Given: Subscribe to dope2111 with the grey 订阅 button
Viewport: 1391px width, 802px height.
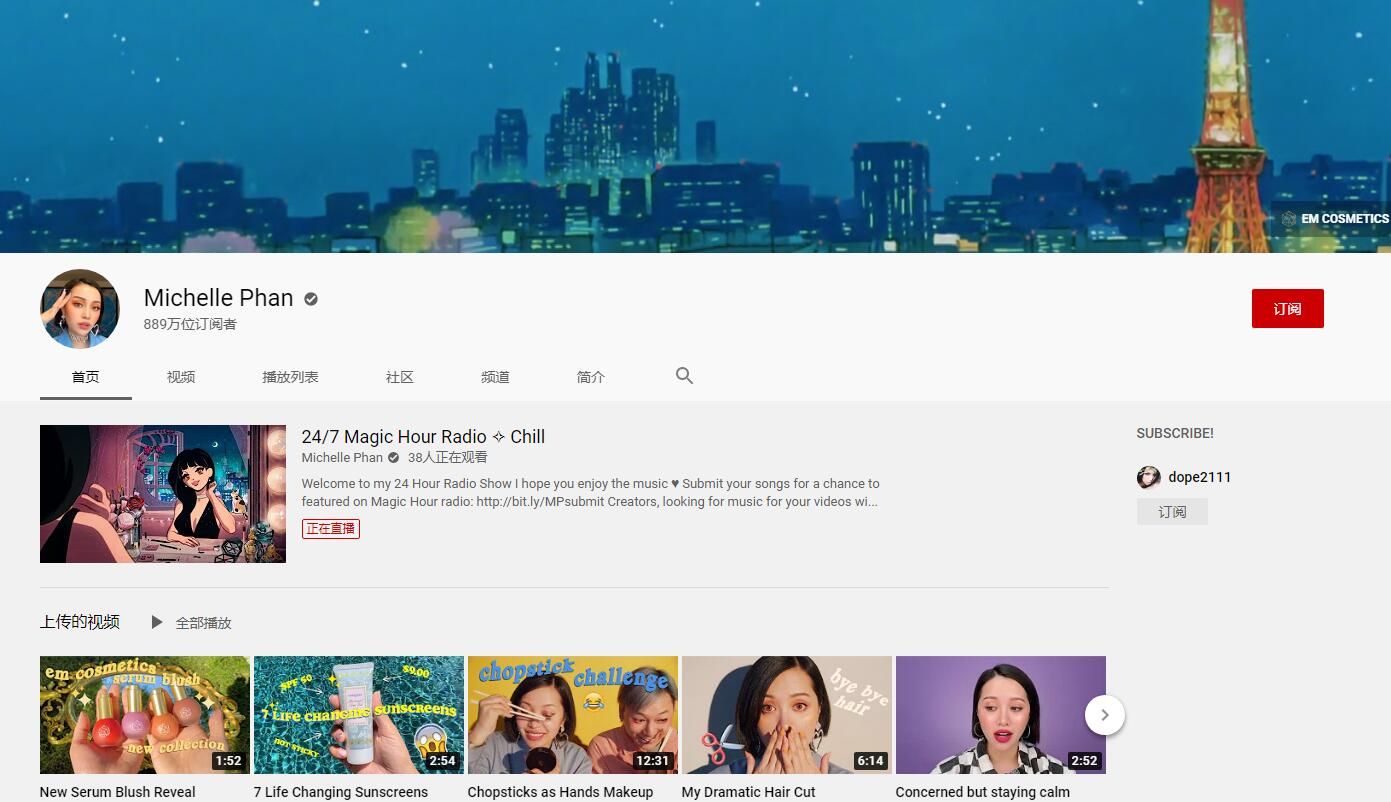Looking at the screenshot, I should coord(1172,512).
